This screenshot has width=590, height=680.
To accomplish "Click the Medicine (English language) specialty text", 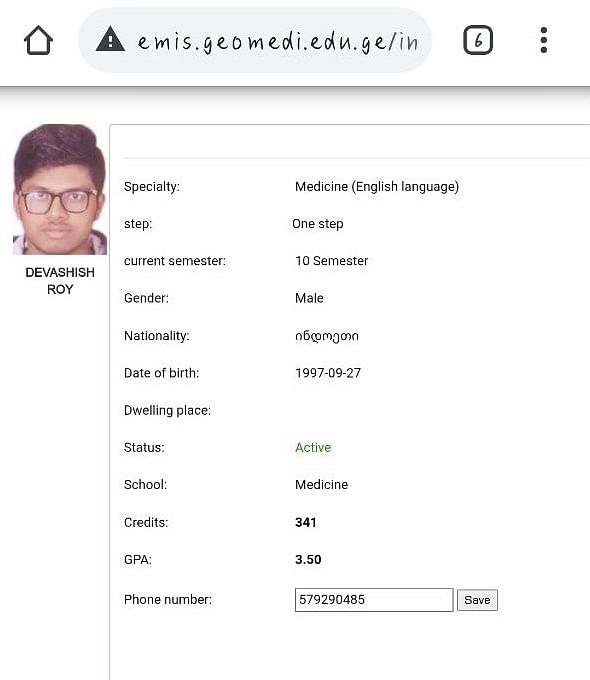I will point(377,186).
